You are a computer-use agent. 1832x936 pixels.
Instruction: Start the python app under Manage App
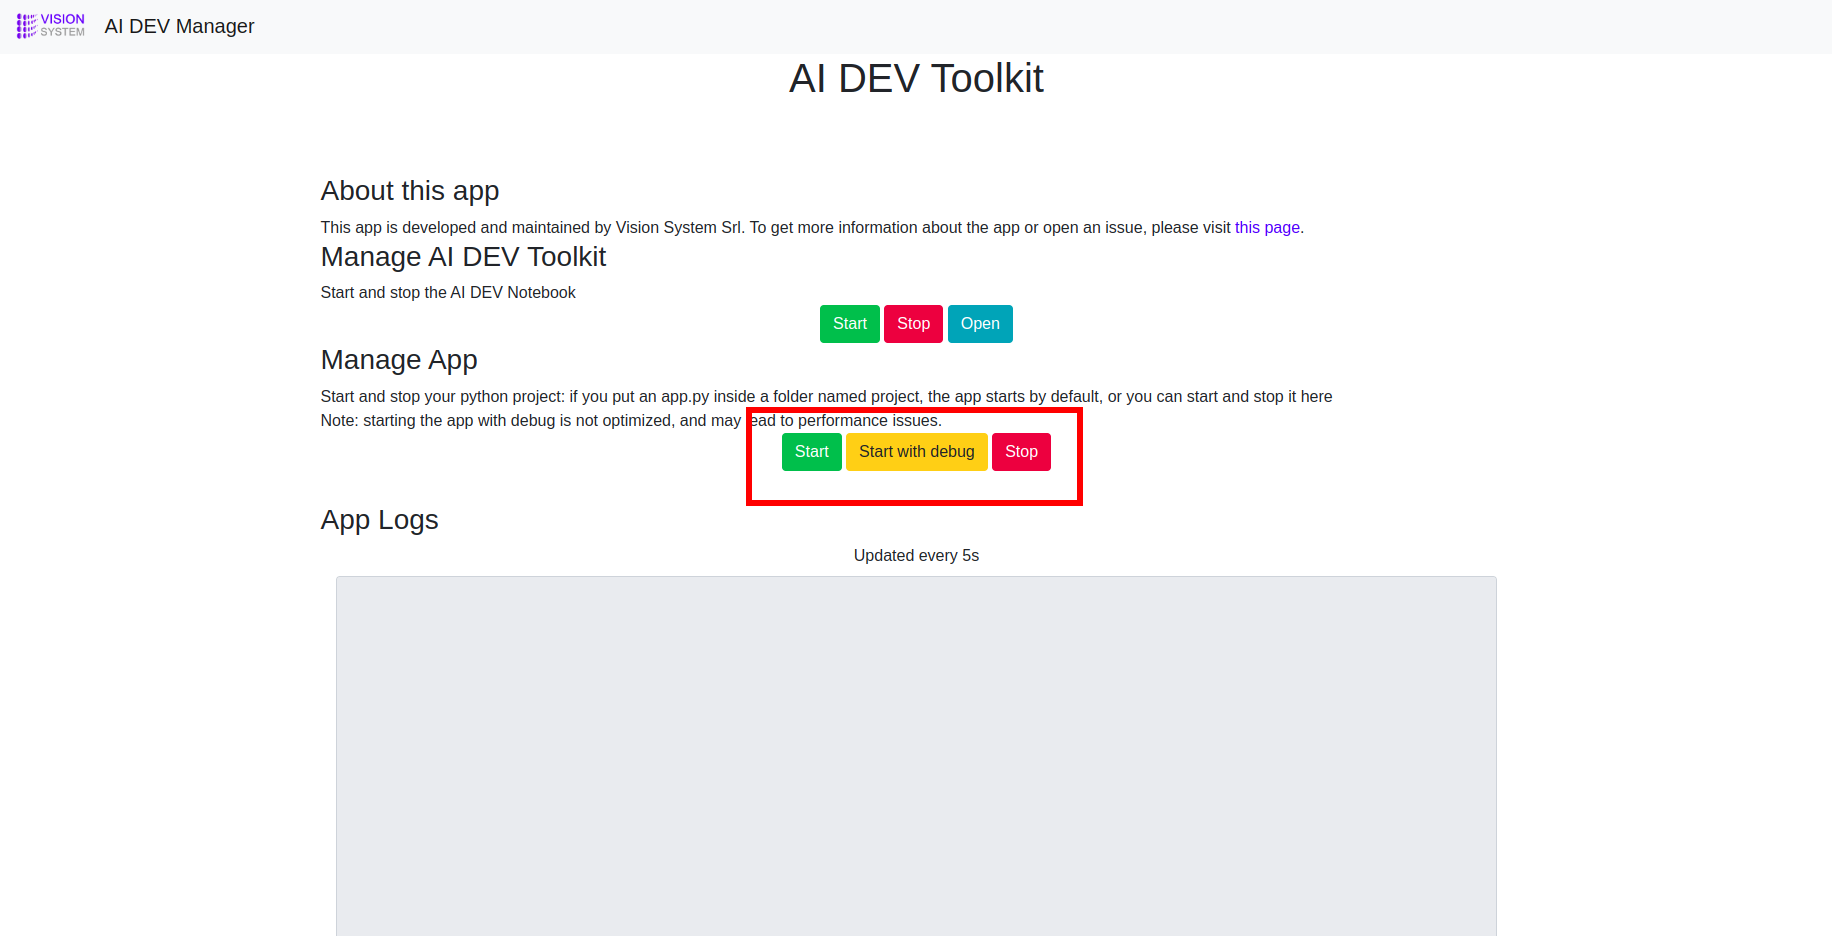coord(812,452)
